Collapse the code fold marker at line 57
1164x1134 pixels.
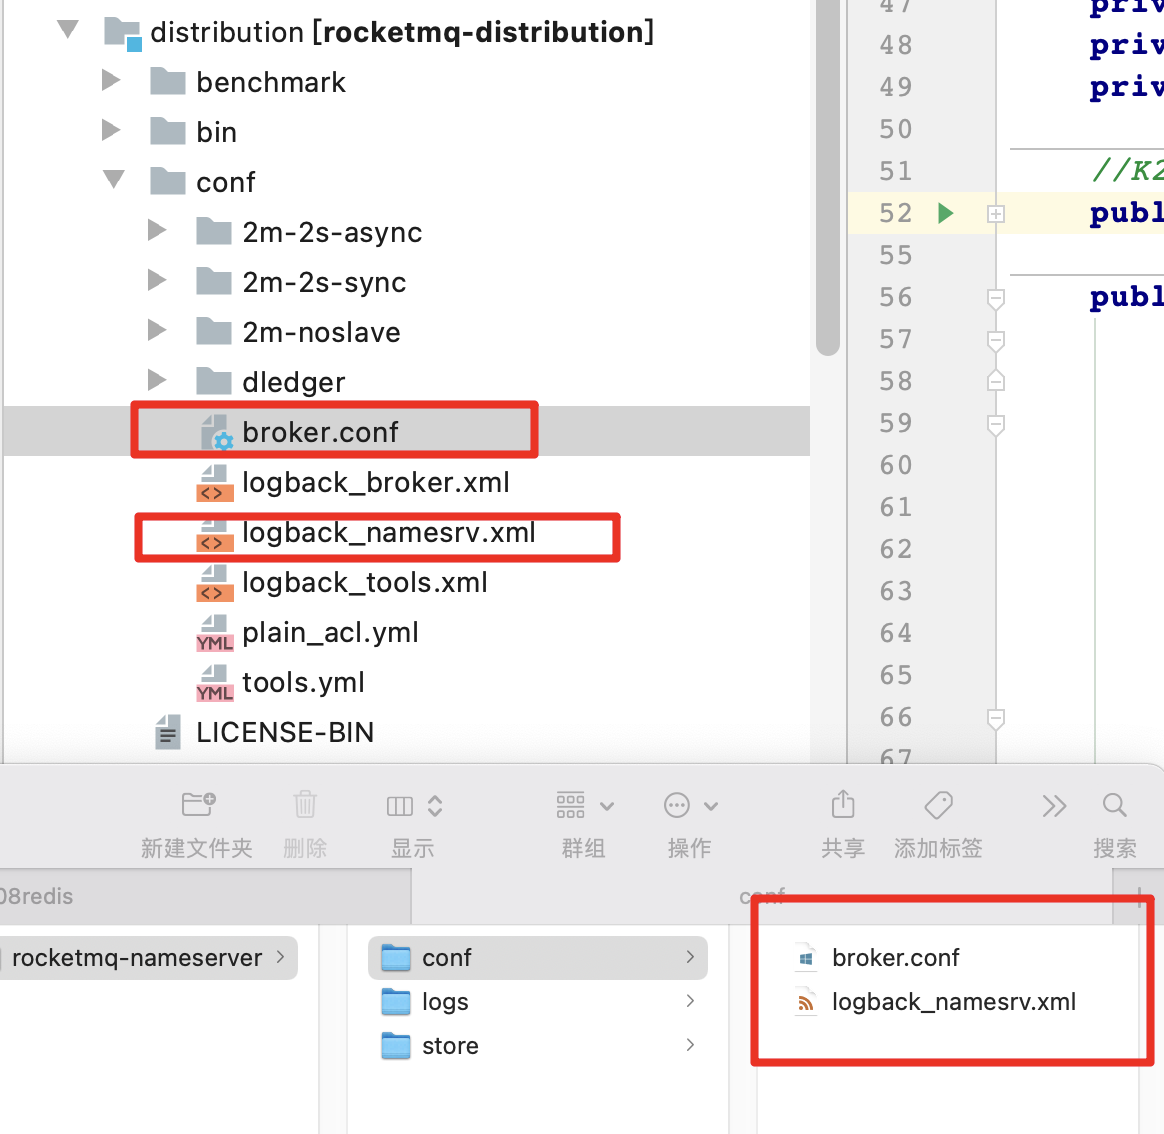click(995, 341)
